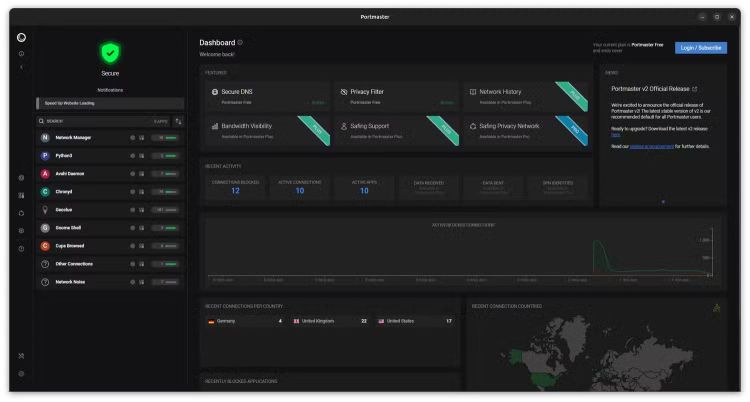Open the Portmaster logo in the sidebar
750x402 pixels.
(21, 37)
